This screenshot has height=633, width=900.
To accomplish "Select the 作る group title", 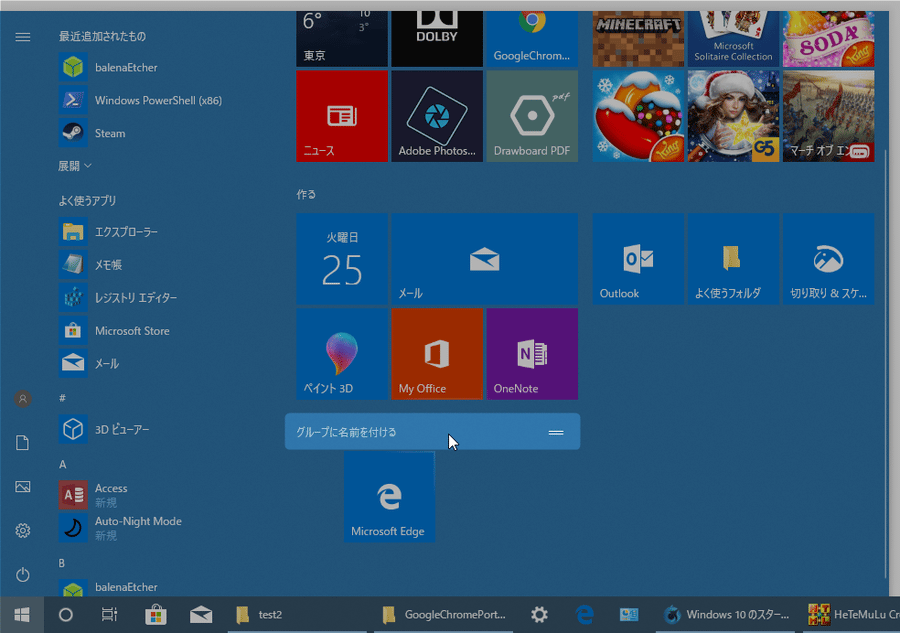I will [x=306, y=195].
